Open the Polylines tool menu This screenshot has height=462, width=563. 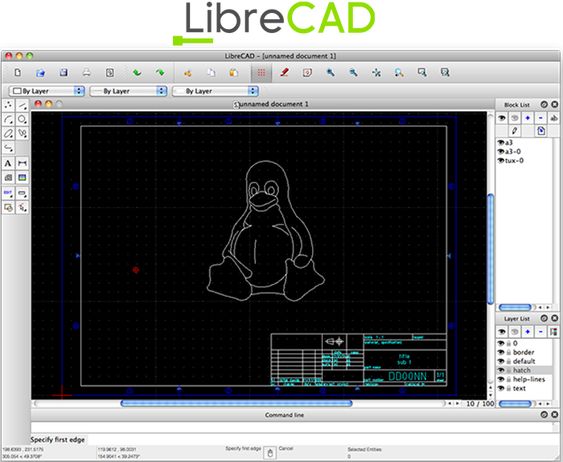tap(8, 148)
